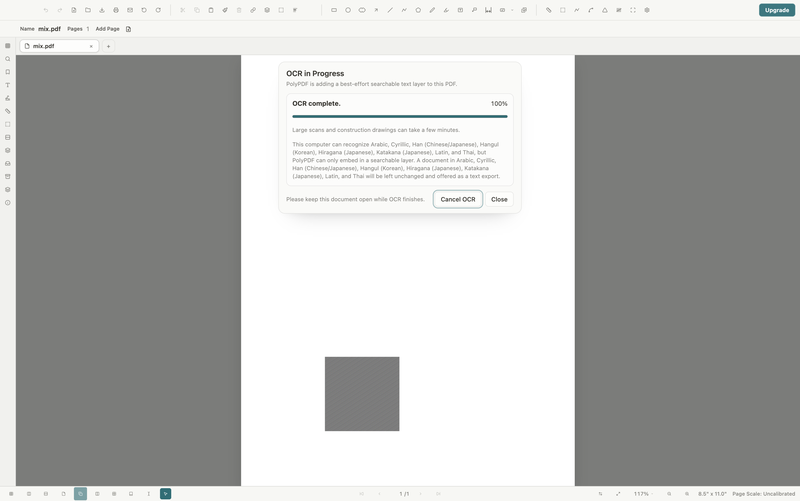800x501 pixels.
Task: Click the chain link icon
Action: 253,10
